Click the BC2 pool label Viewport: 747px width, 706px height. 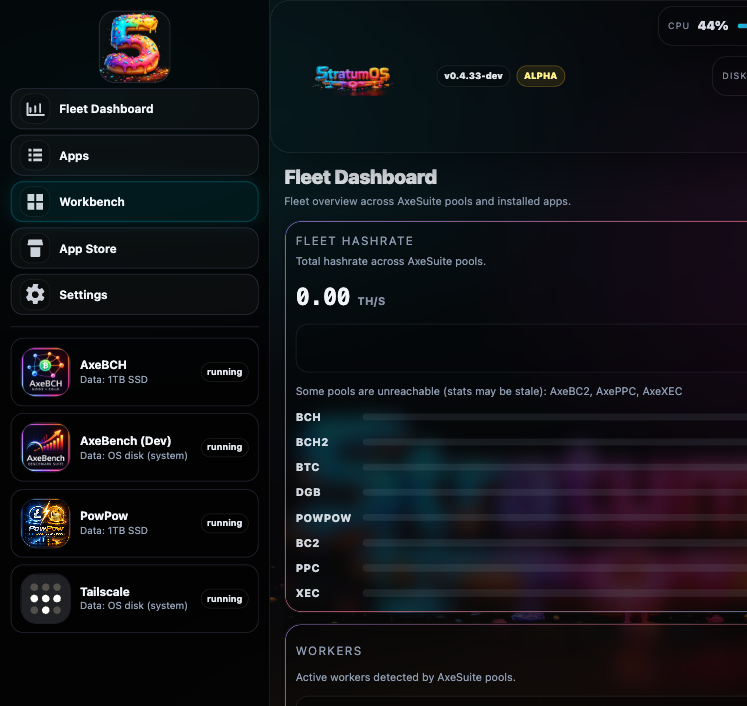[x=308, y=543]
